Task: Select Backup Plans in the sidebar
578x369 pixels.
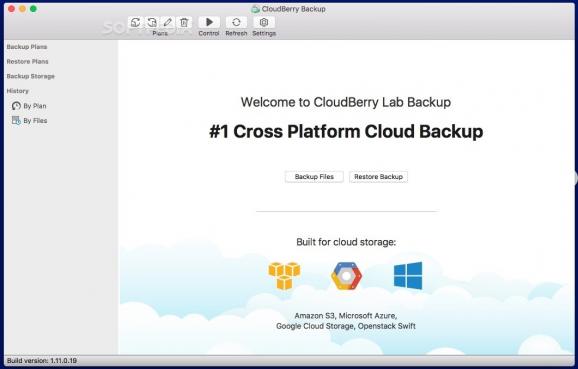Action: point(27,47)
